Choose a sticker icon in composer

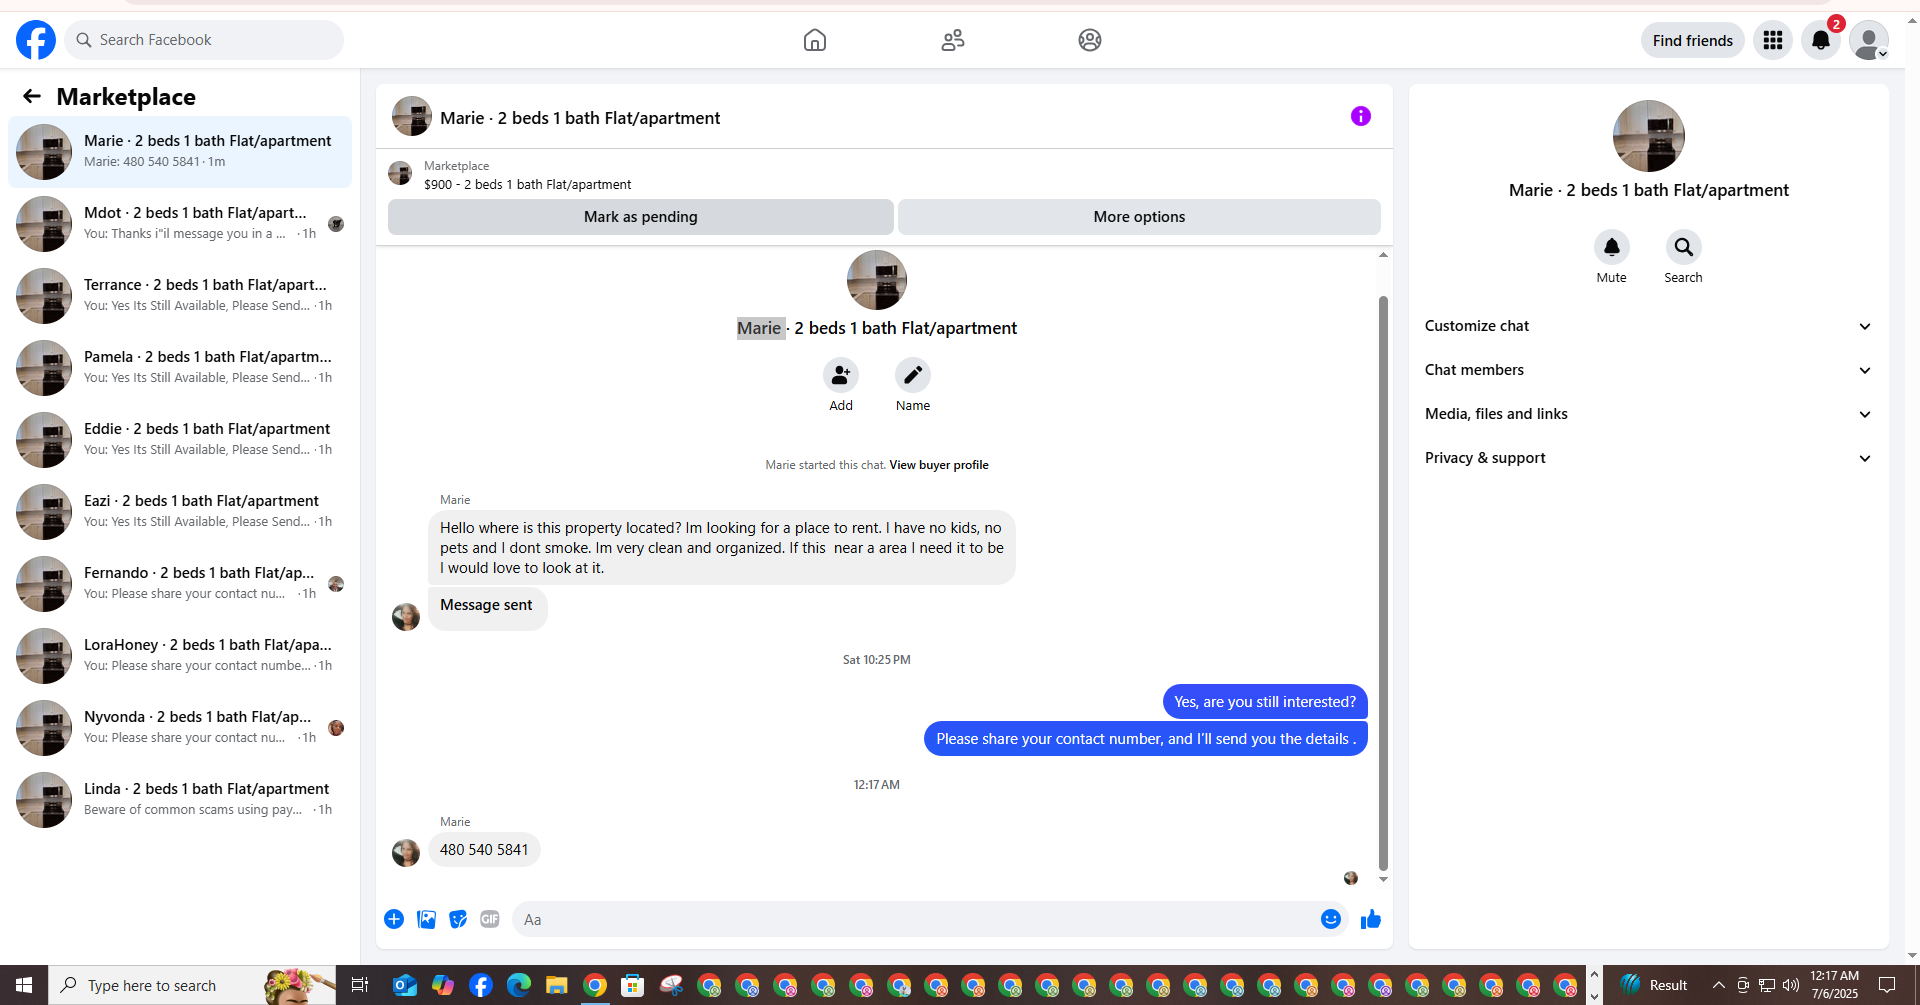coord(458,919)
